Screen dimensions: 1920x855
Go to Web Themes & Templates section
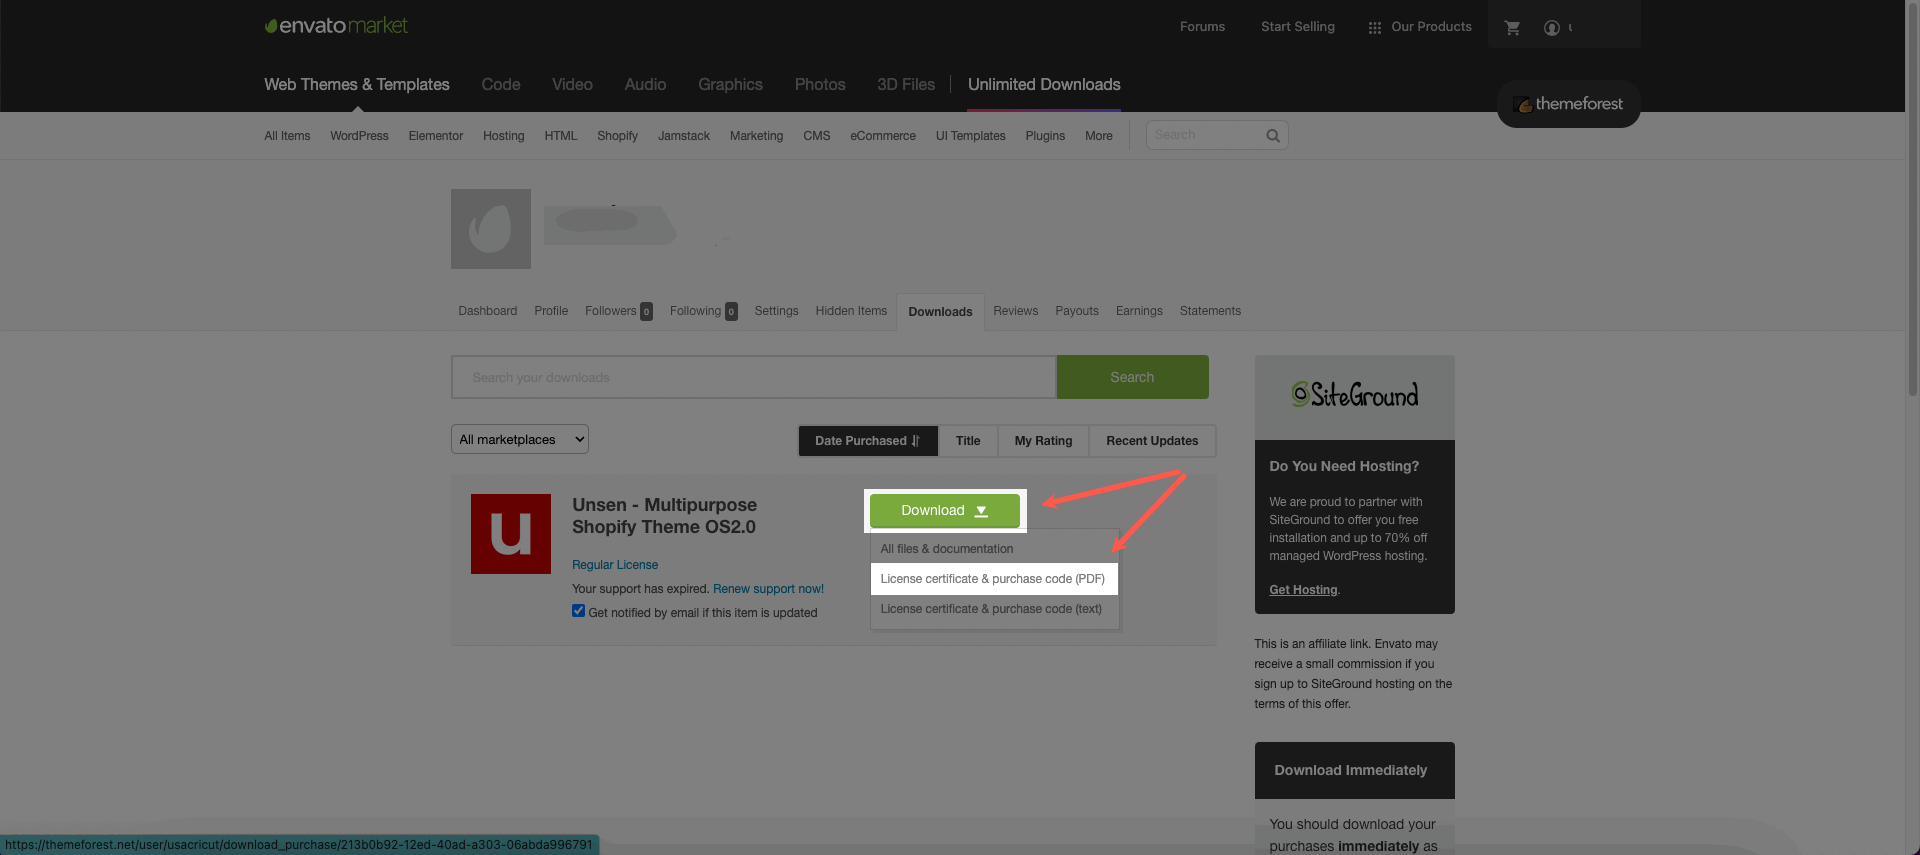(x=357, y=85)
